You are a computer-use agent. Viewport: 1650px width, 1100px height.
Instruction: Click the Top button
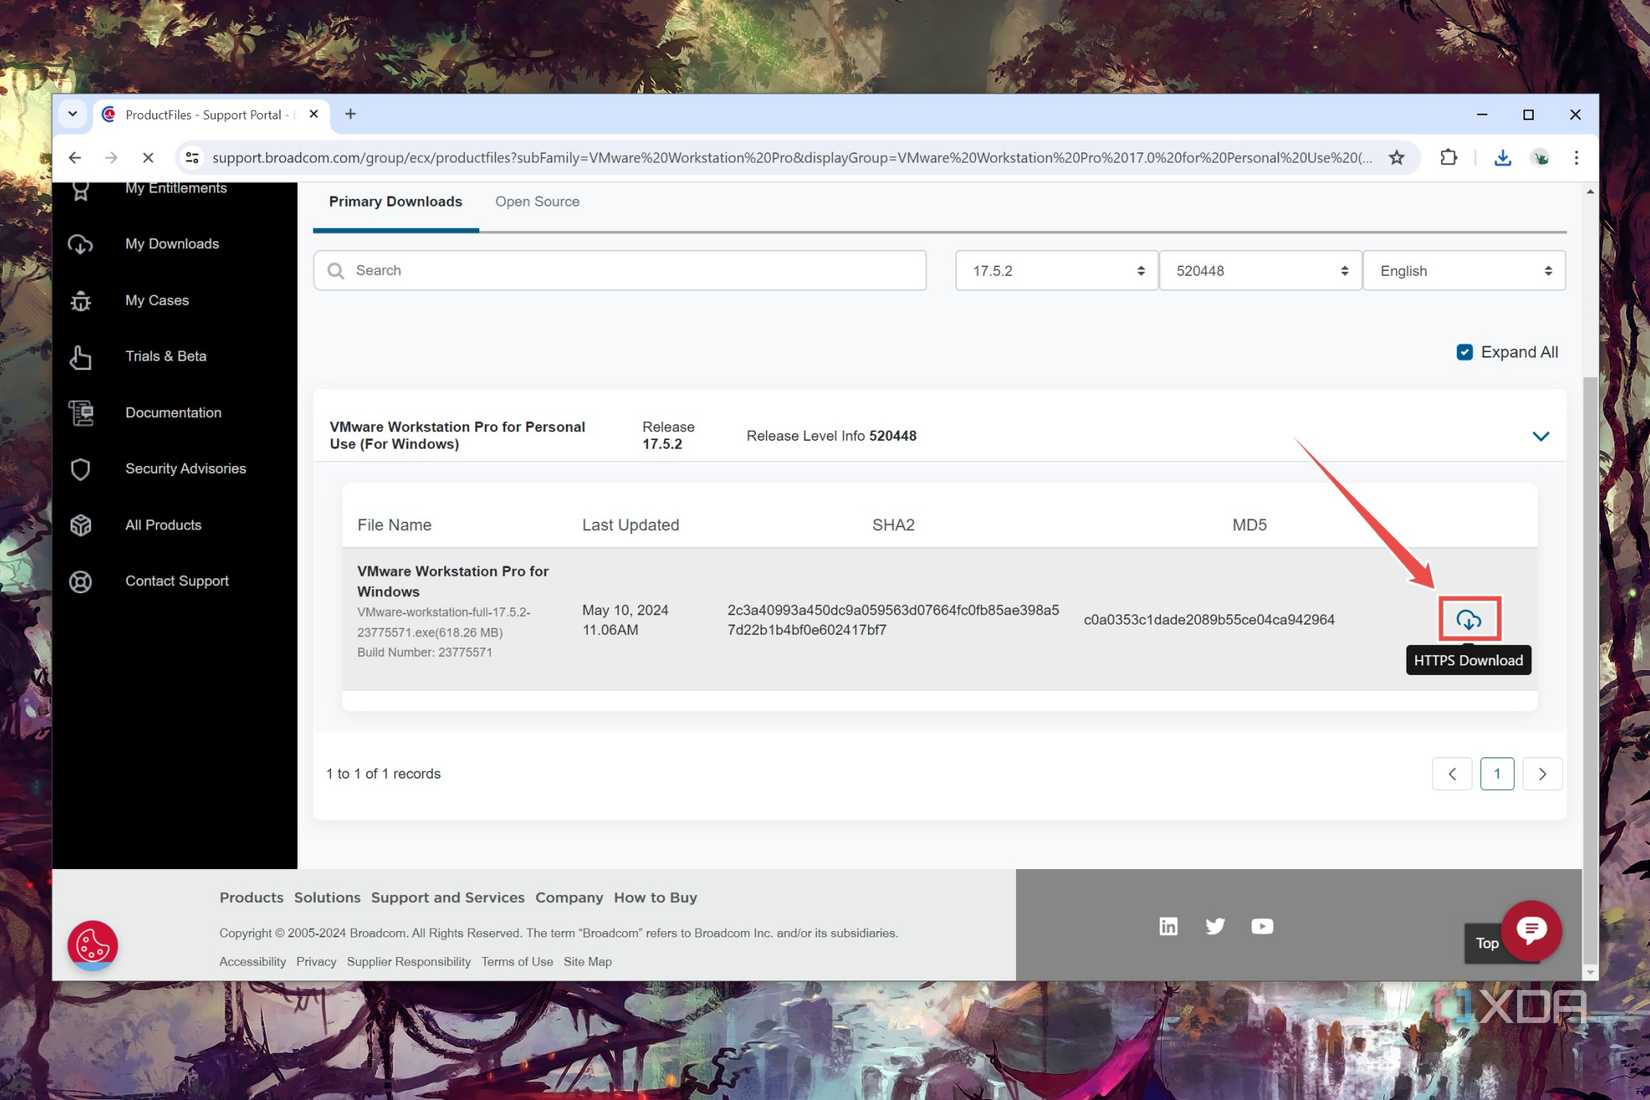tap(1486, 943)
